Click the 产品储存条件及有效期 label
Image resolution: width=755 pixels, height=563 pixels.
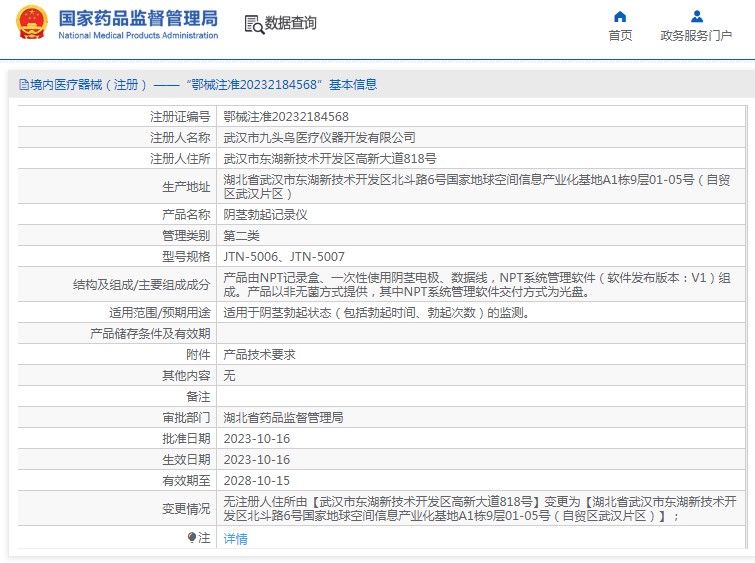click(150, 333)
